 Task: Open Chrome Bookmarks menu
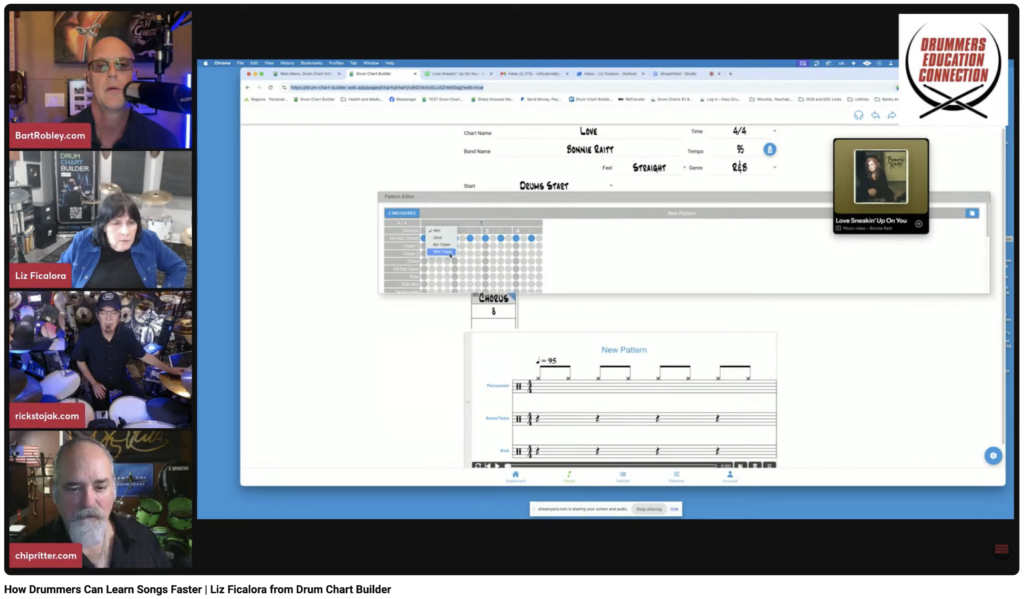coord(312,63)
